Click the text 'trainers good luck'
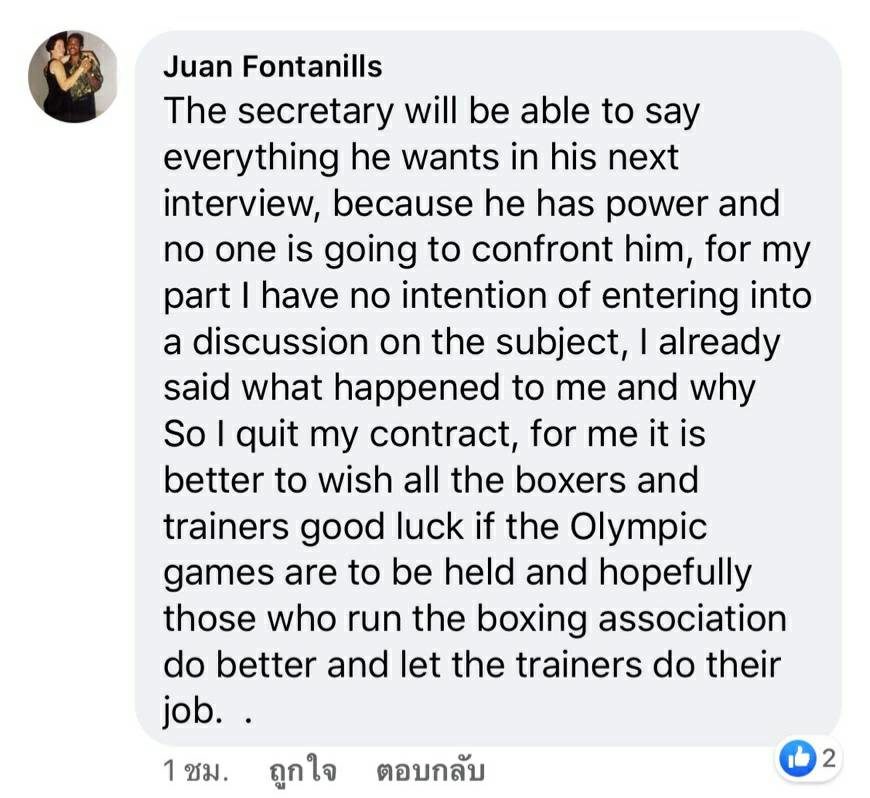 tap(313, 528)
